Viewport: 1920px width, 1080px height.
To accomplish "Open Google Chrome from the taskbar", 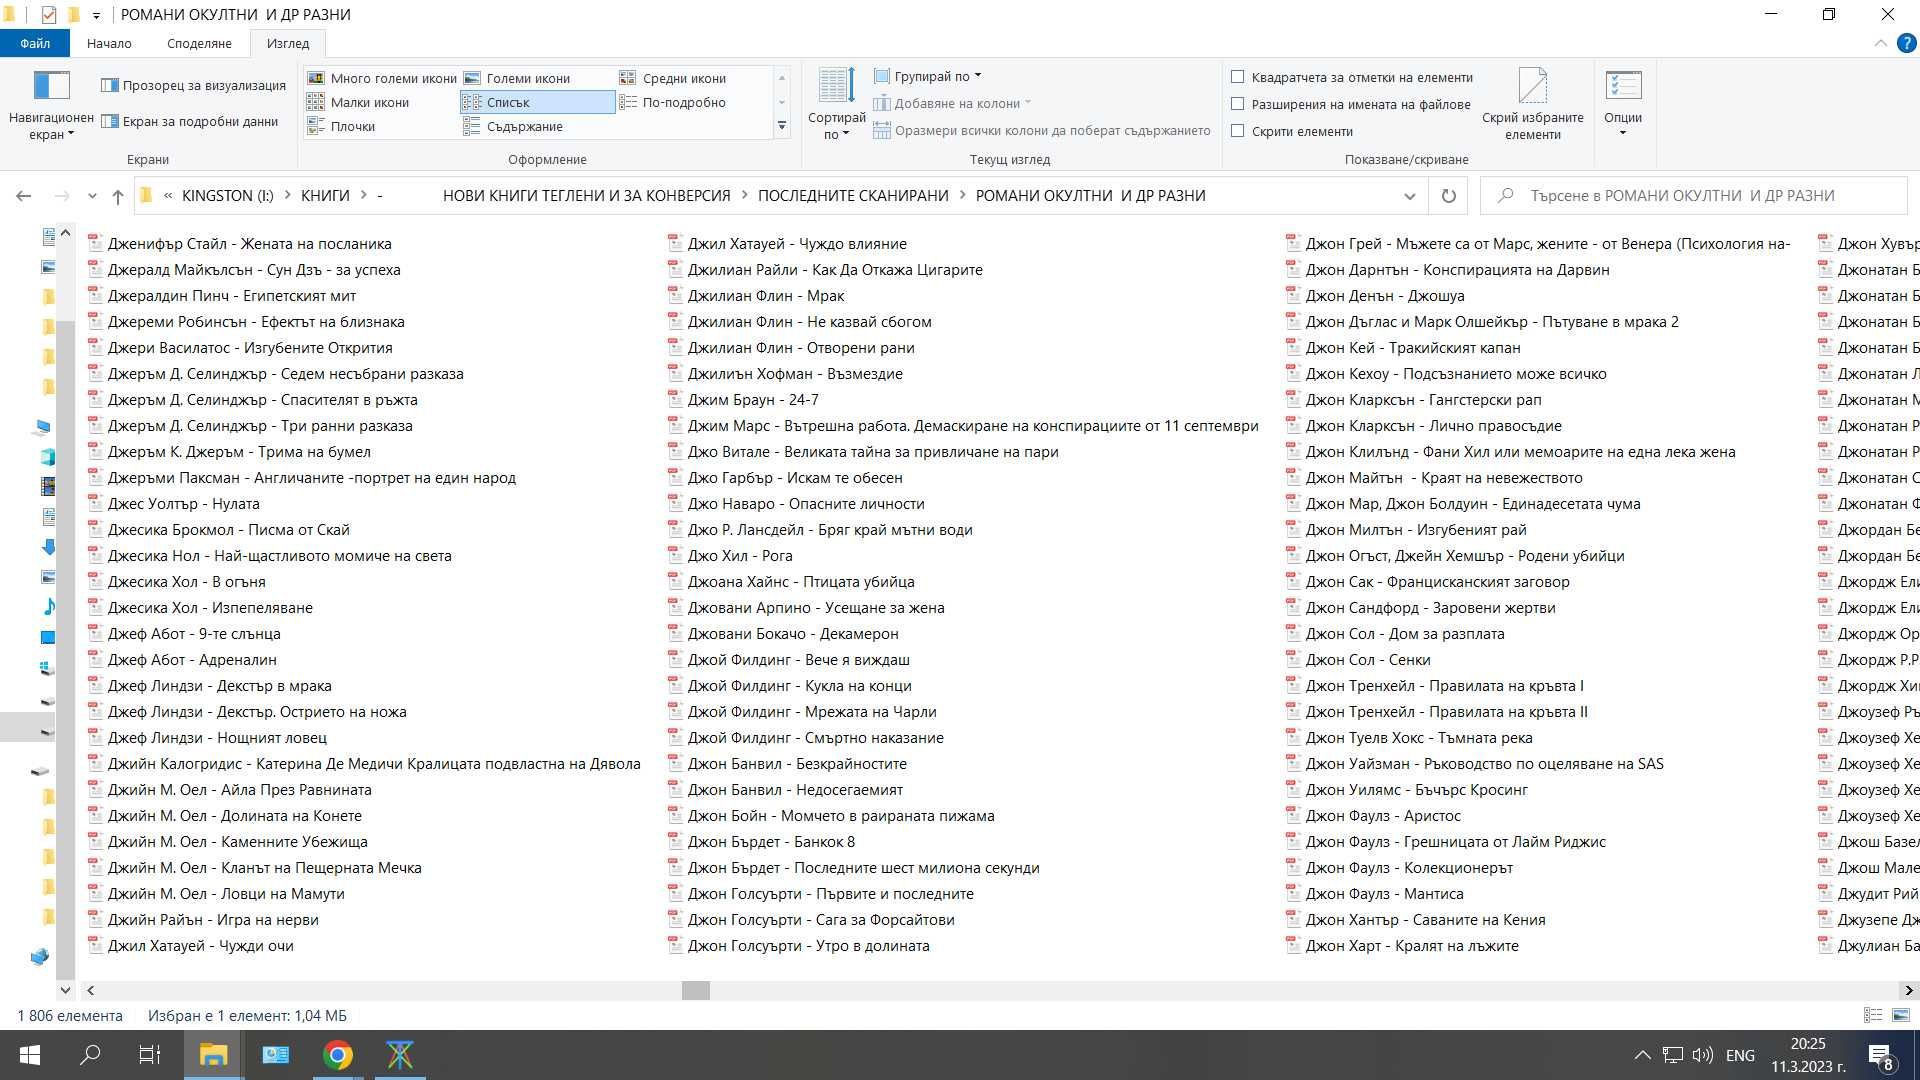I will point(338,1055).
